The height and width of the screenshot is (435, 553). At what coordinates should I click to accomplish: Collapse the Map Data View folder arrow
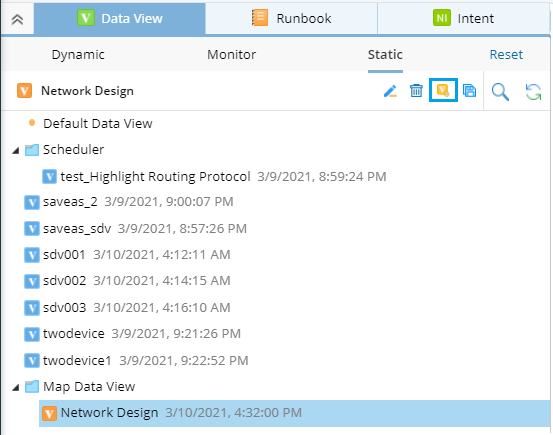tap(16, 388)
